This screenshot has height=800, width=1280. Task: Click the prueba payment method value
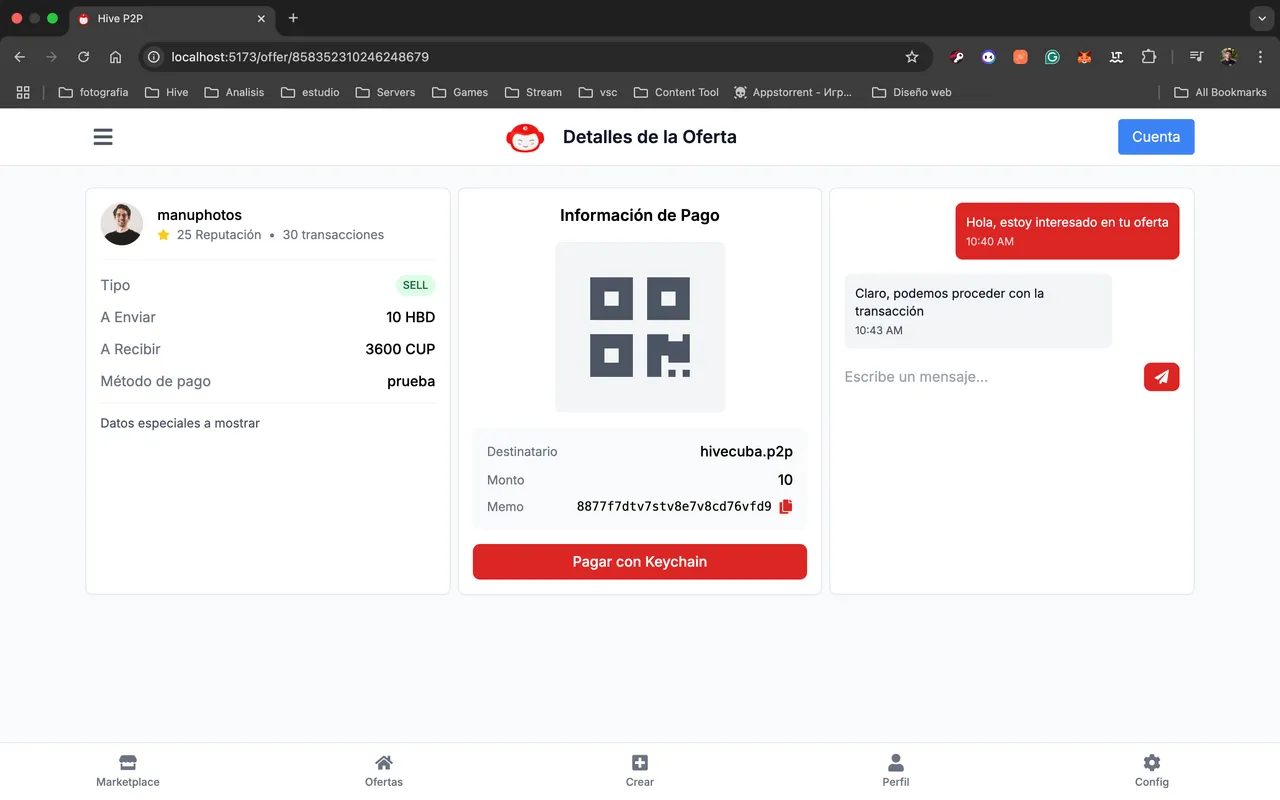coord(411,381)
